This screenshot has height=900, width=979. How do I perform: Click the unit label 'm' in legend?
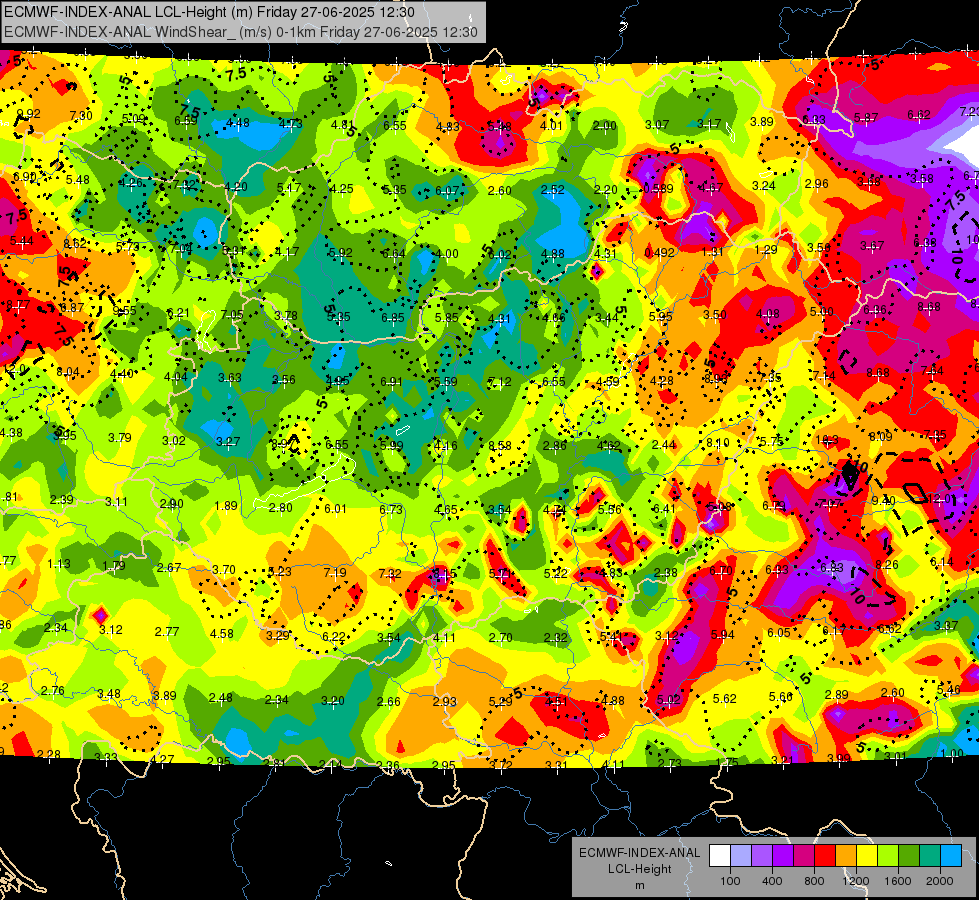639,886
